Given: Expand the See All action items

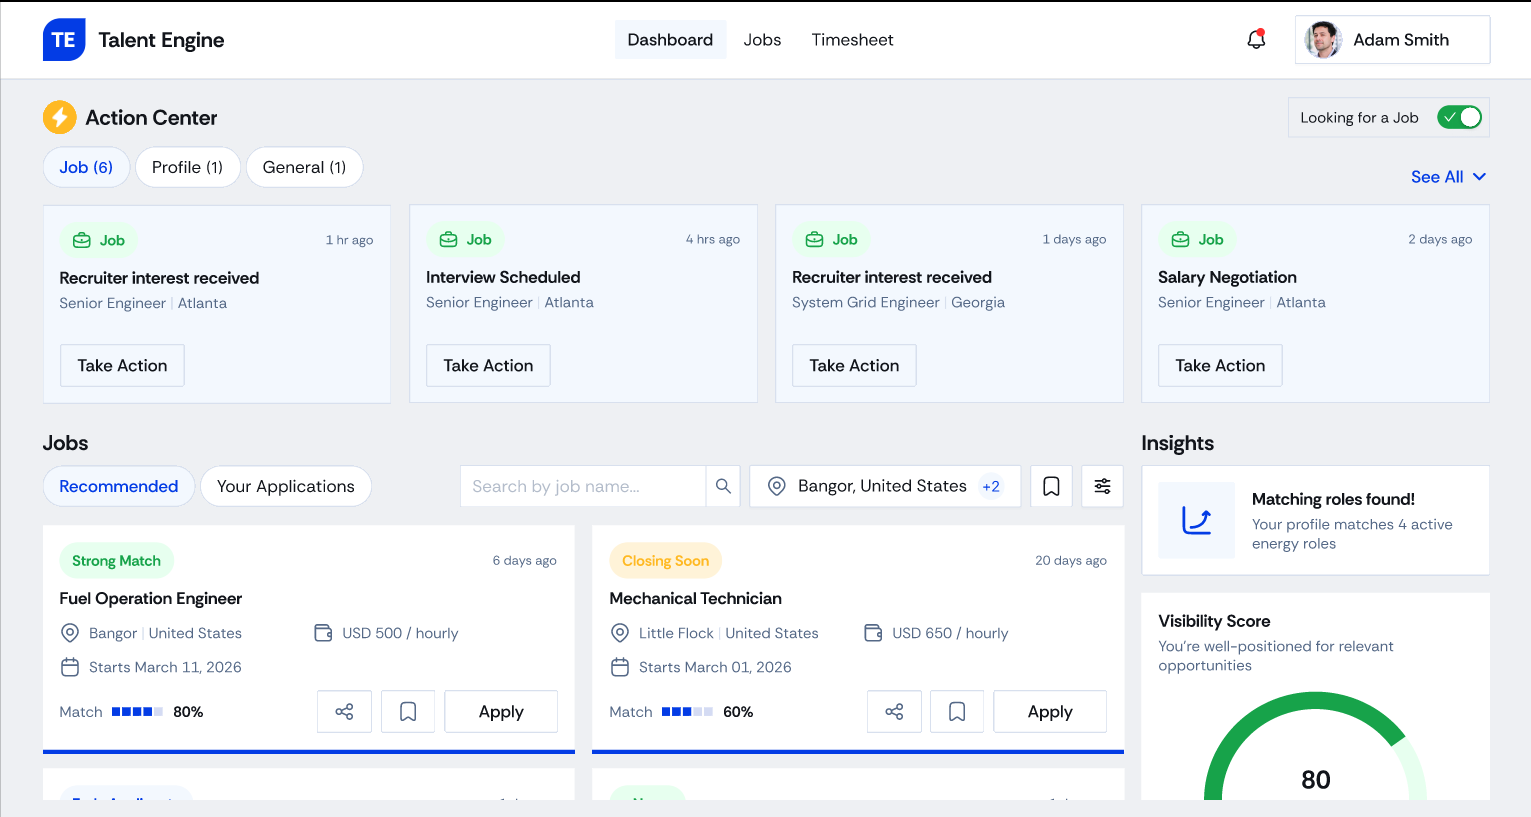Looking at the screenshot, I should pyautogui.click(x=1448, y=177).
